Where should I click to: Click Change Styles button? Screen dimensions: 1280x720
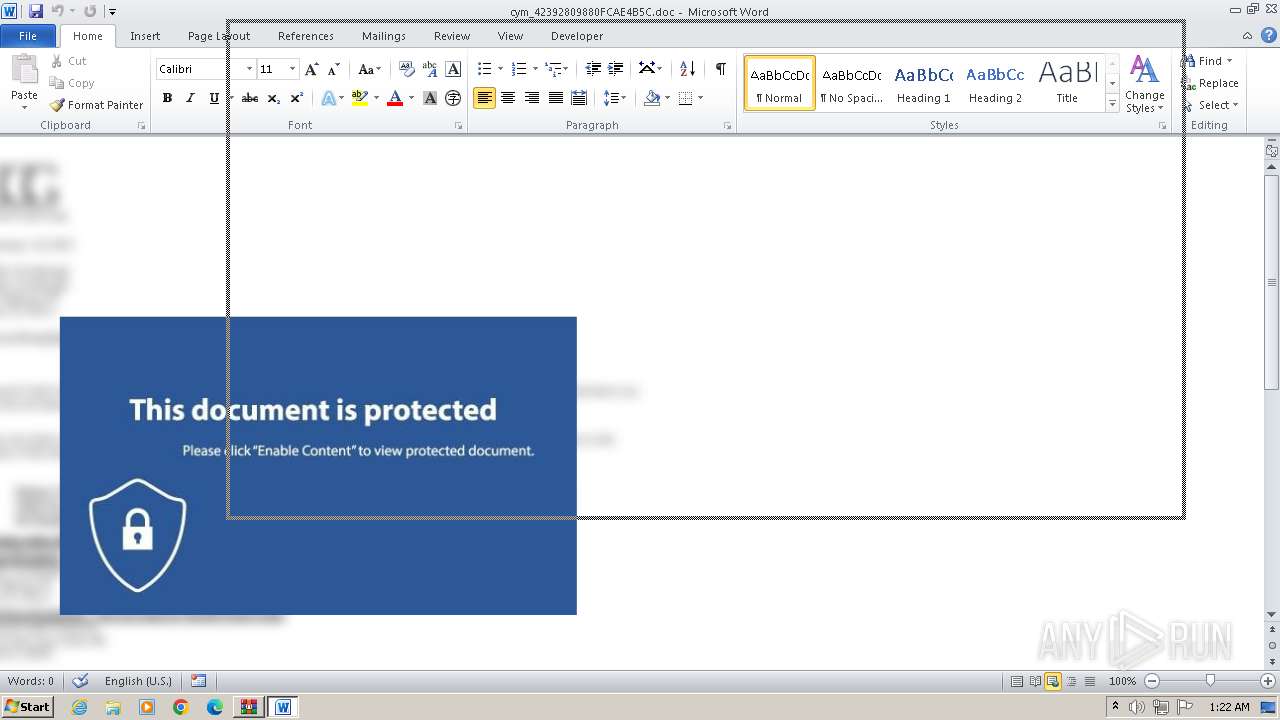tap(1145, 85)
